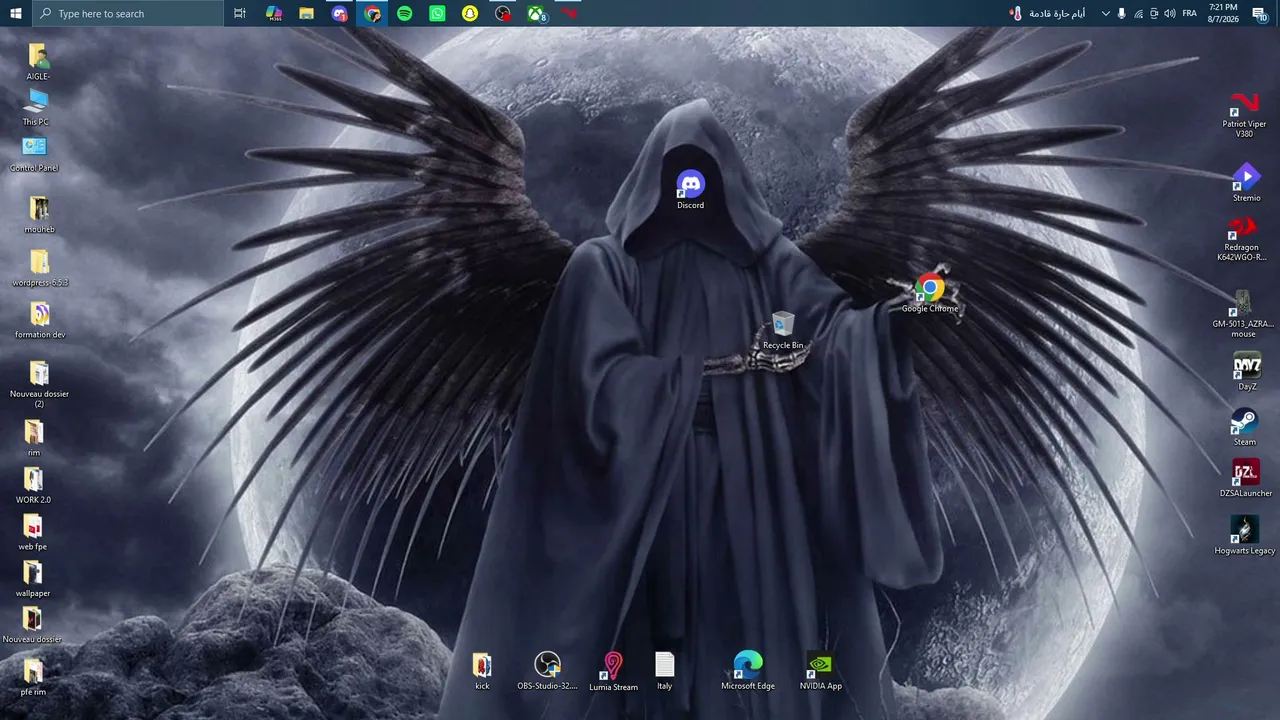Image resolution: width=1280 pixels, height=720 pixels.
Task: Select the WORK 2.0 folder
Action: tap(33, 485)
